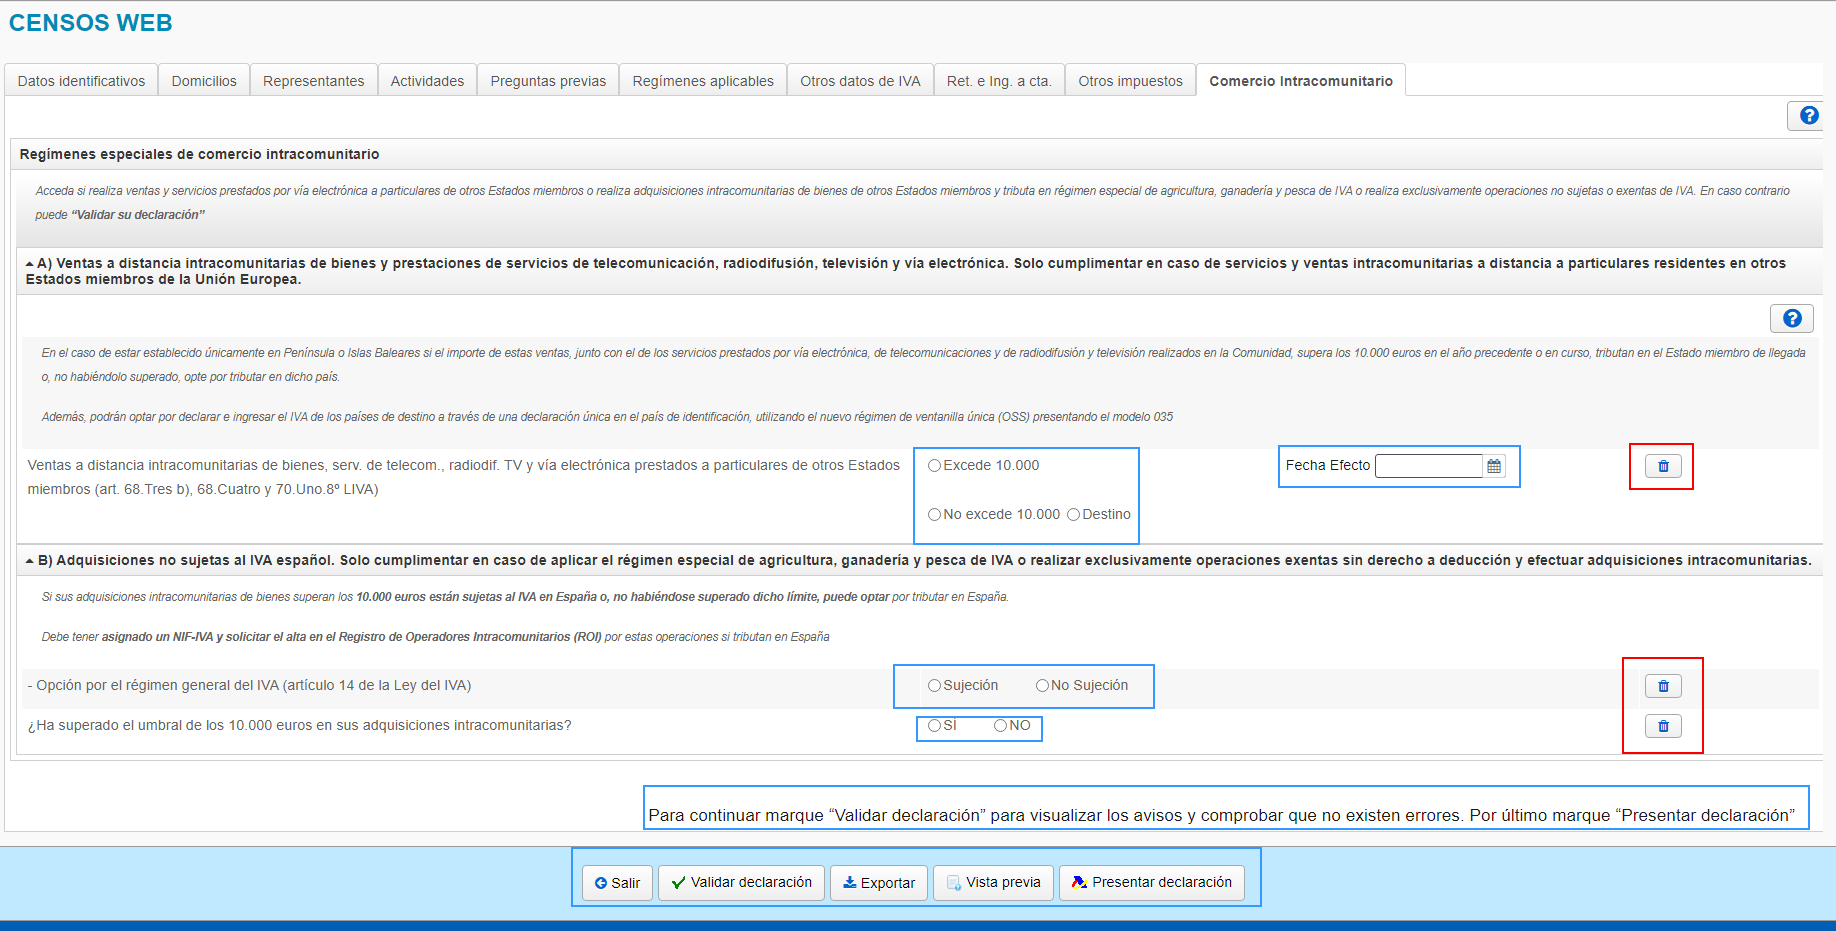The height and width of the screenshot is (931, 1836).
Task: Click Exportar button with download icon
Action: tap(878, 883)
